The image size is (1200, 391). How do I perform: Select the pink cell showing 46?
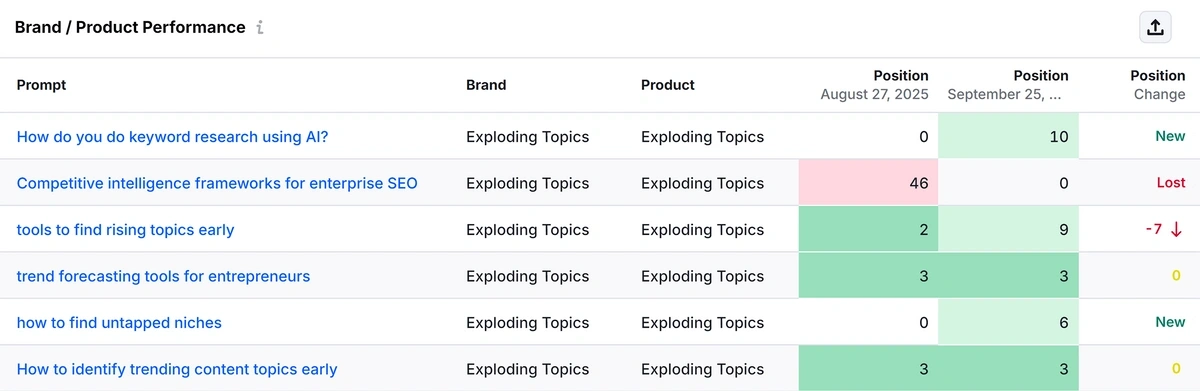pos(868,183)
